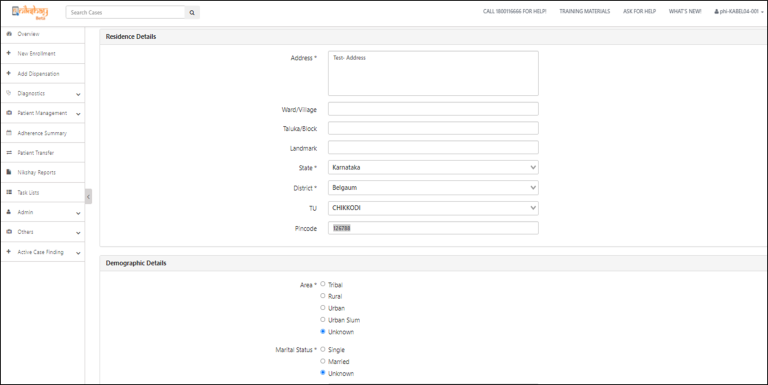The width and height of the screenshot is (768, 385).
Task: Go to Adherence Summary
Action: [43, 133]
